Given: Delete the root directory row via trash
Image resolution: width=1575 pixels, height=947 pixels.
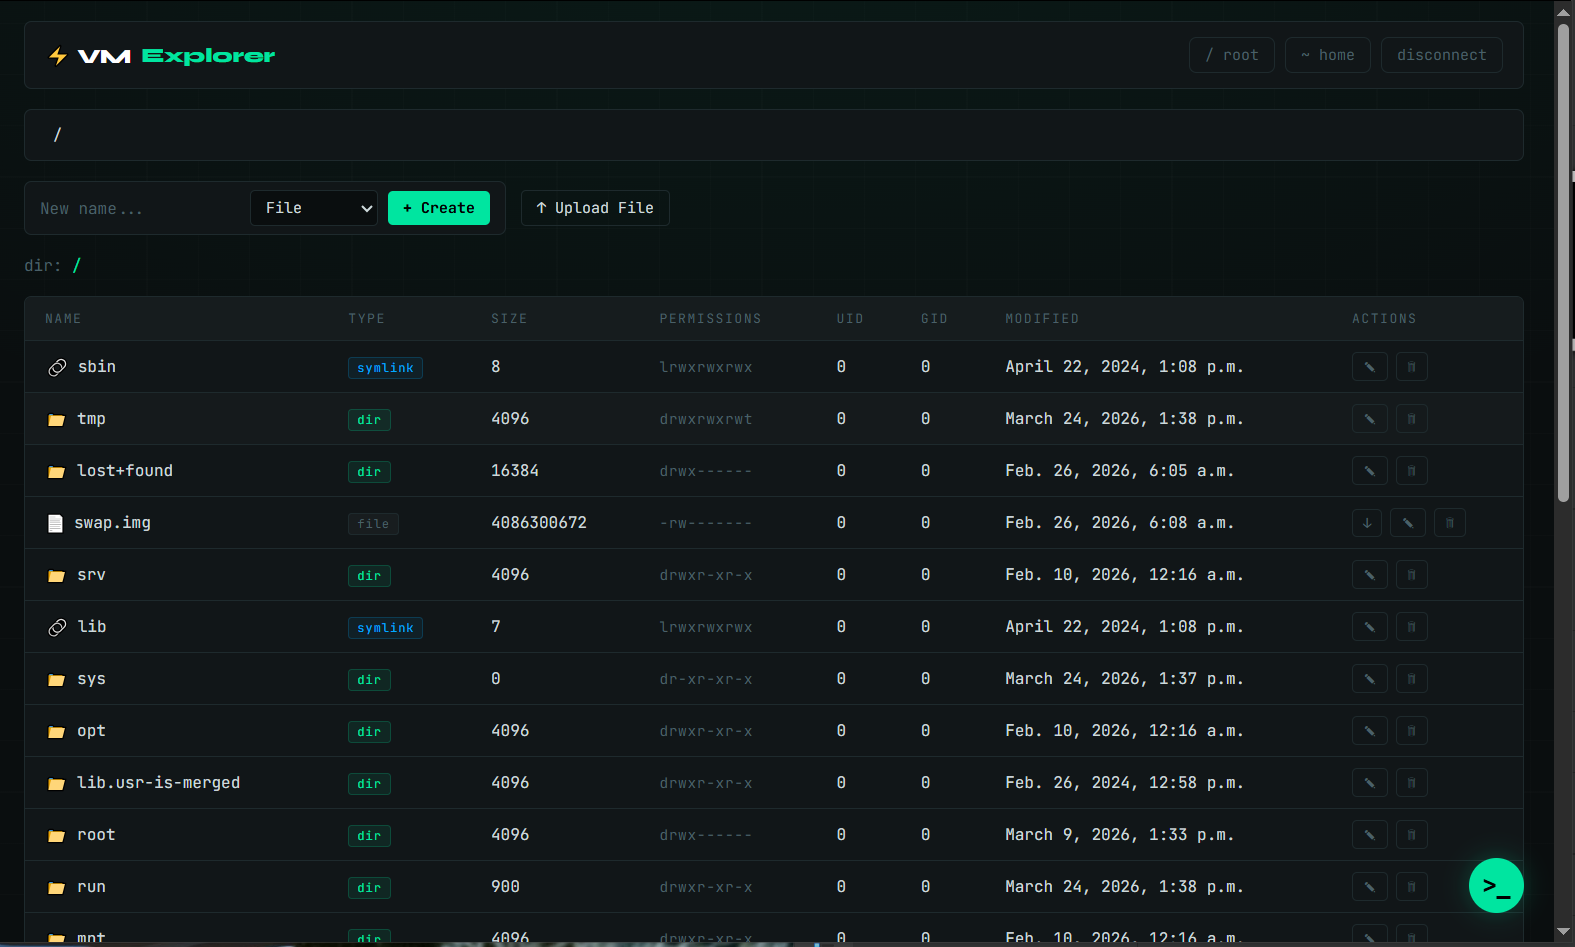Looking at the screenshot, I should coord(1411,835).
